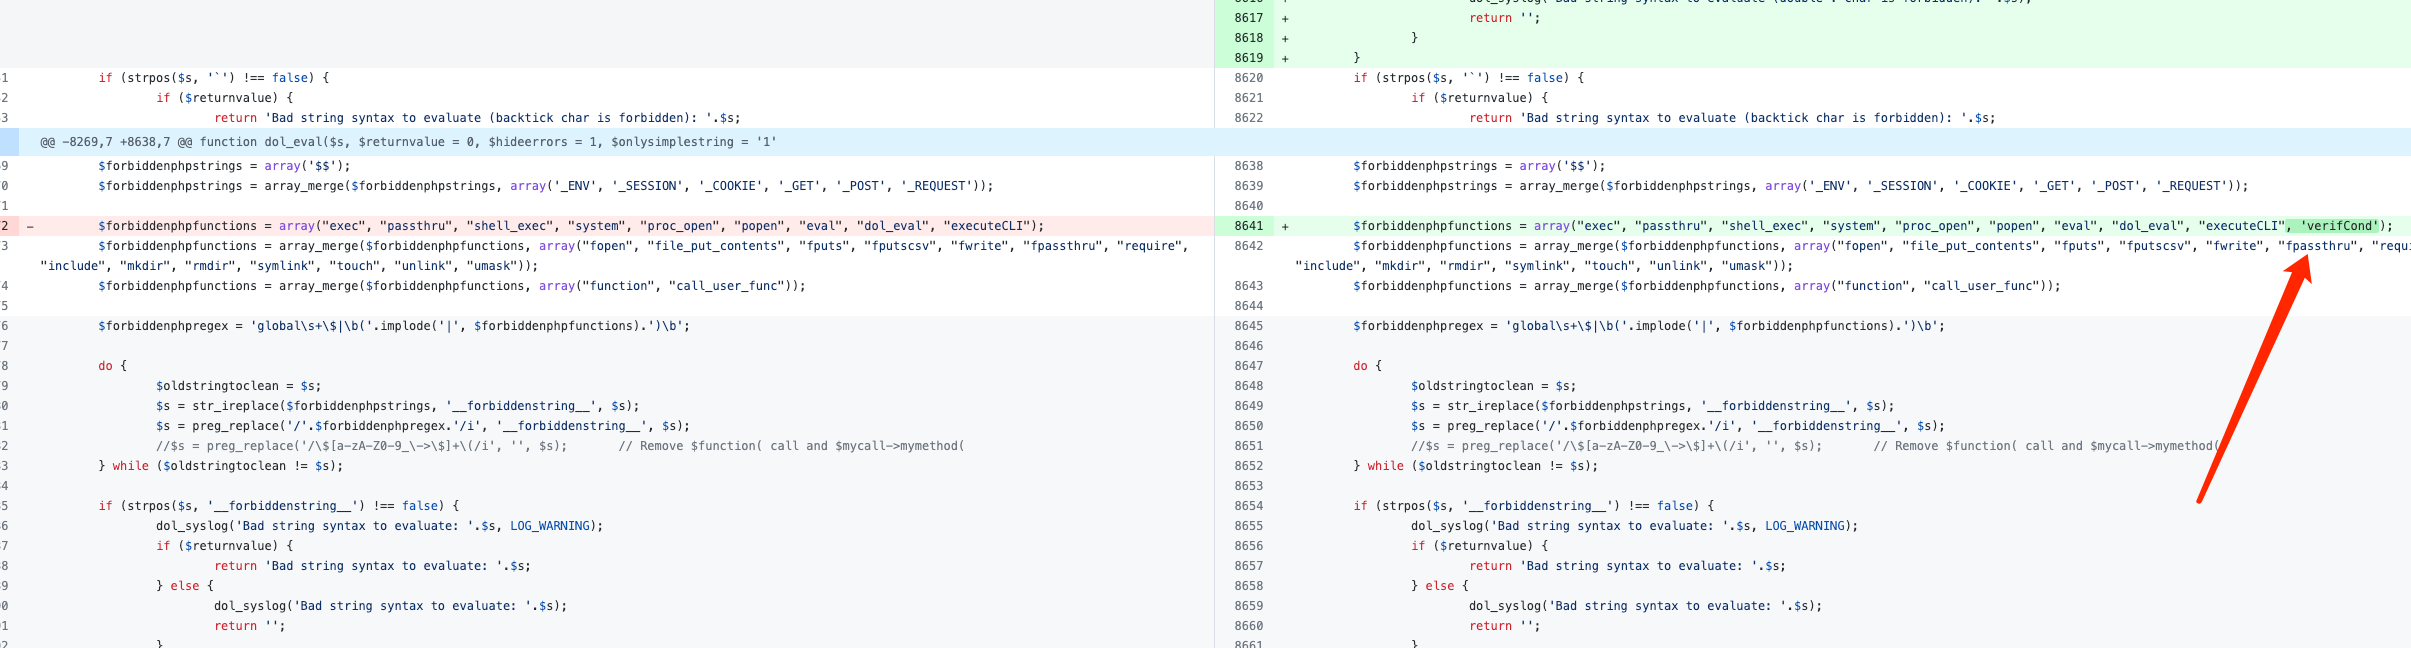Click the array('$$') code on line 8638
The width and height of the screenshot is (2411, 648).
pyautogui.click(x=1480, y=166)
